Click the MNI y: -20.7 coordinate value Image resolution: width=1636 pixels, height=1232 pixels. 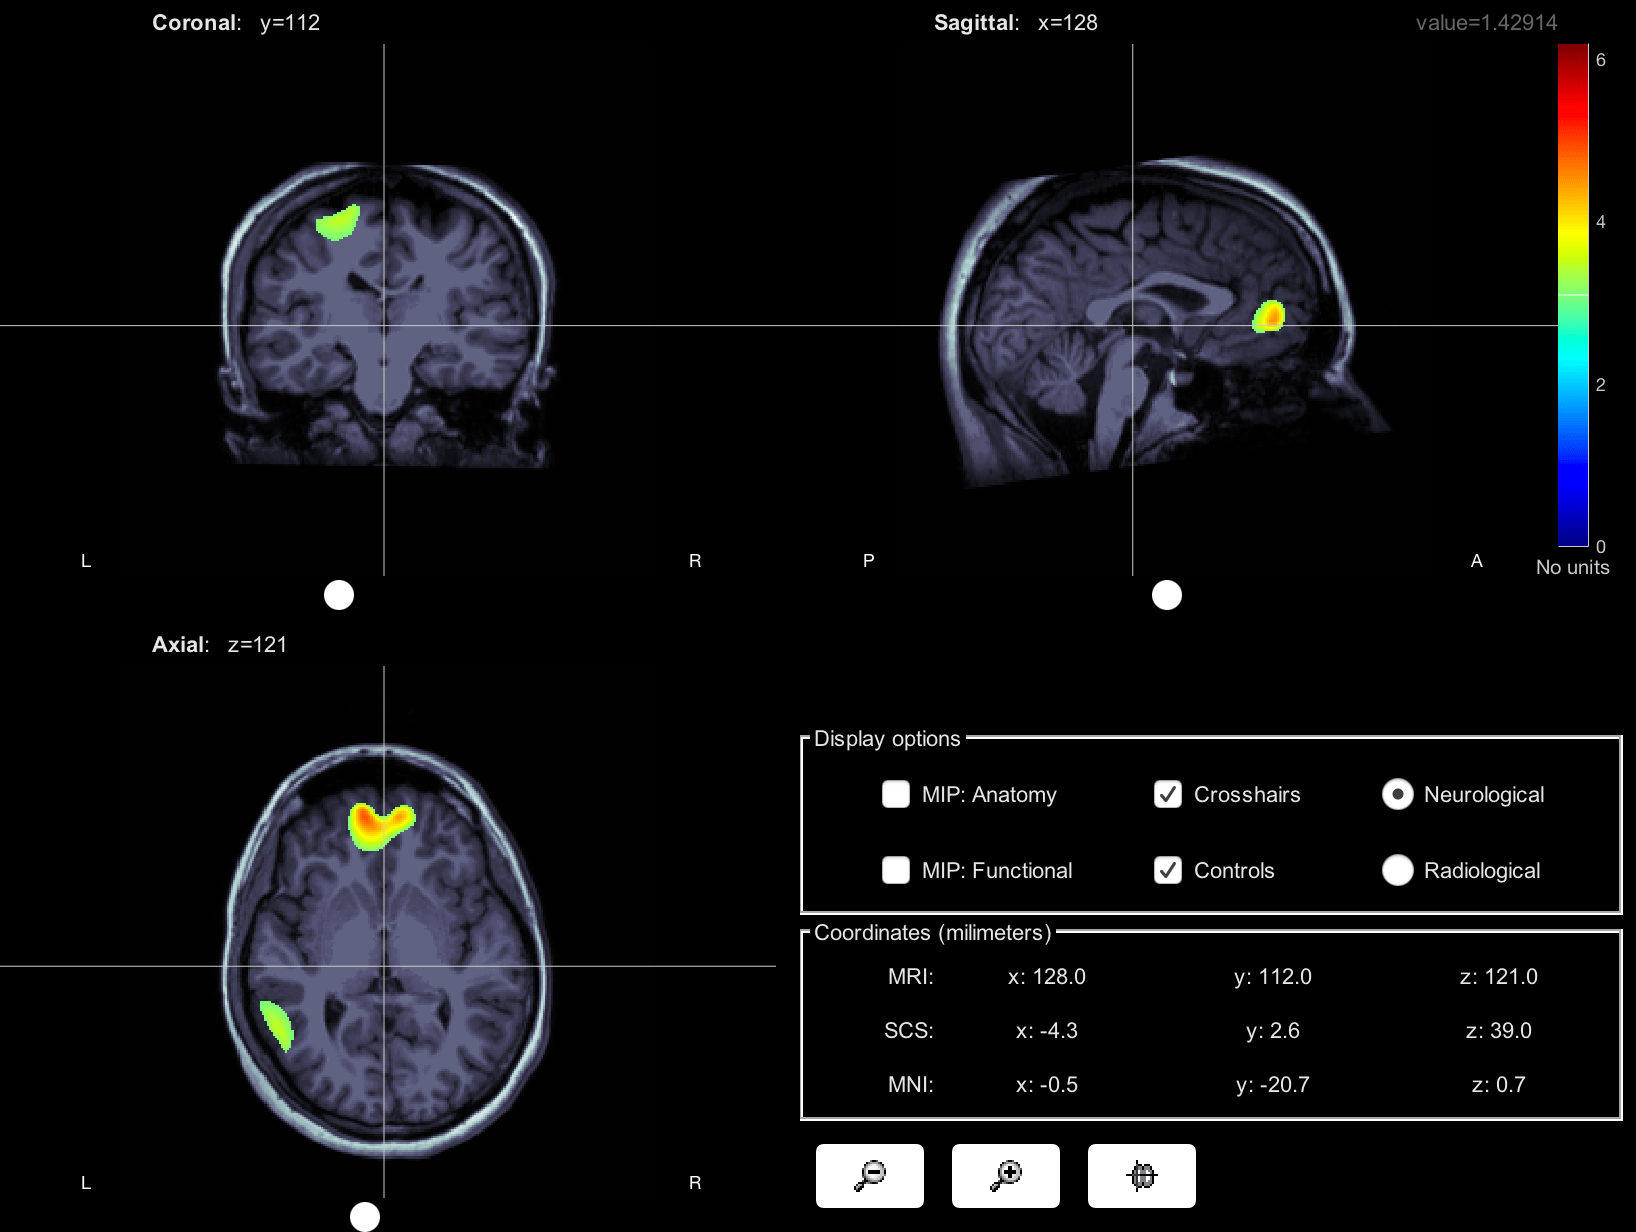tap(1272, 1084)
